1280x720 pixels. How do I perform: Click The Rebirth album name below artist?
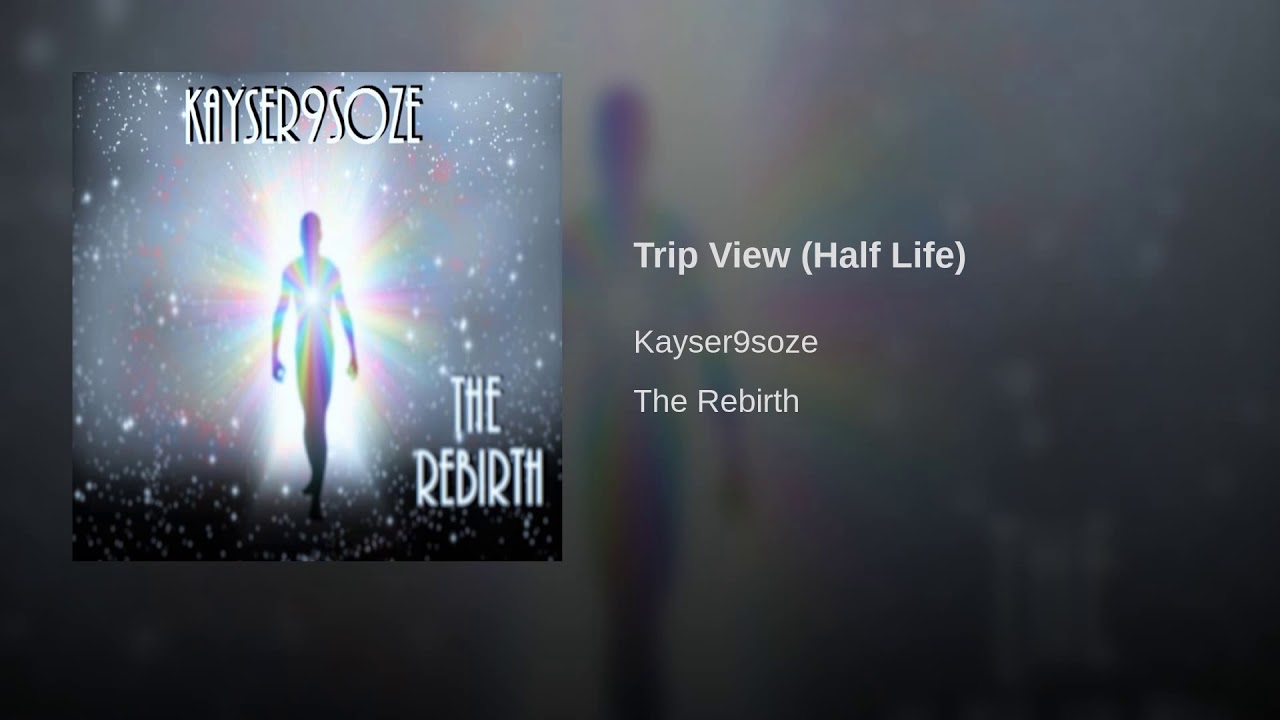pos(716,401)
